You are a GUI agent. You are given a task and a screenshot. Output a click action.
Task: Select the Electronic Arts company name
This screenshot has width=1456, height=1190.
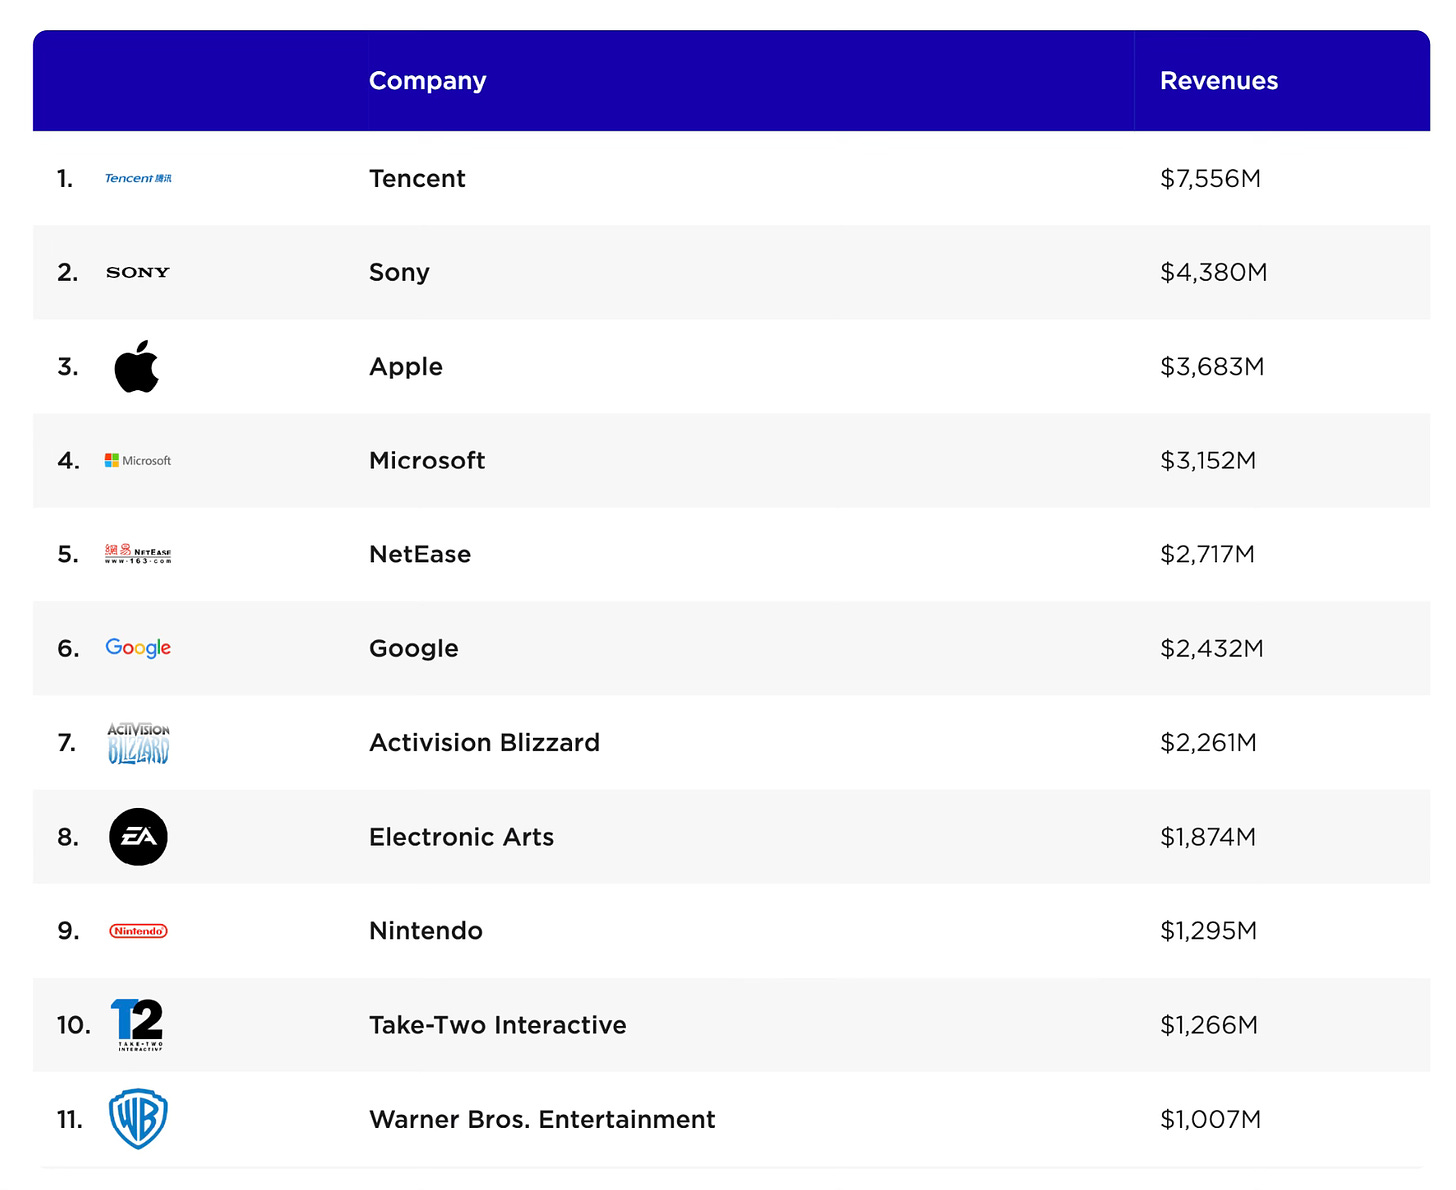coord(461,837)
